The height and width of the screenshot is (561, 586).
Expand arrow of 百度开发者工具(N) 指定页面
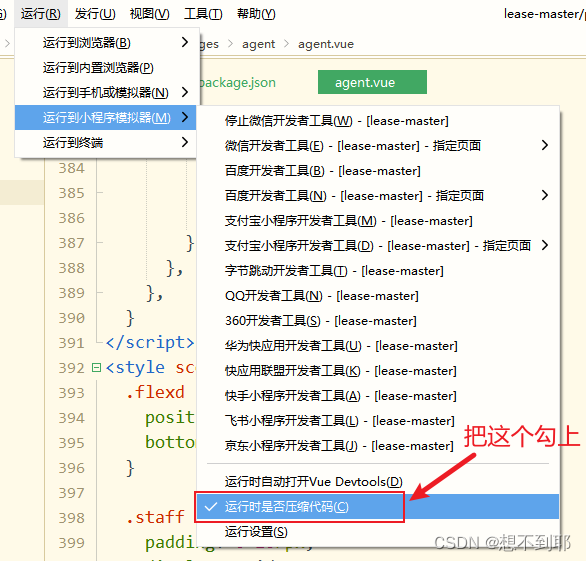coord(545,195)
